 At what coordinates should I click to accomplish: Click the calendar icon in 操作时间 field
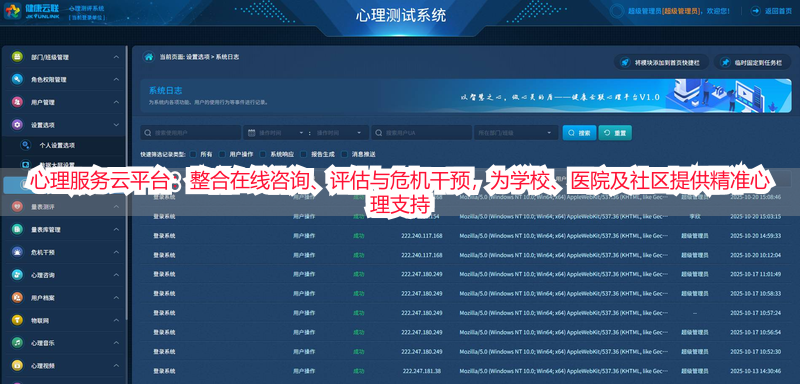tap(251, 133)
